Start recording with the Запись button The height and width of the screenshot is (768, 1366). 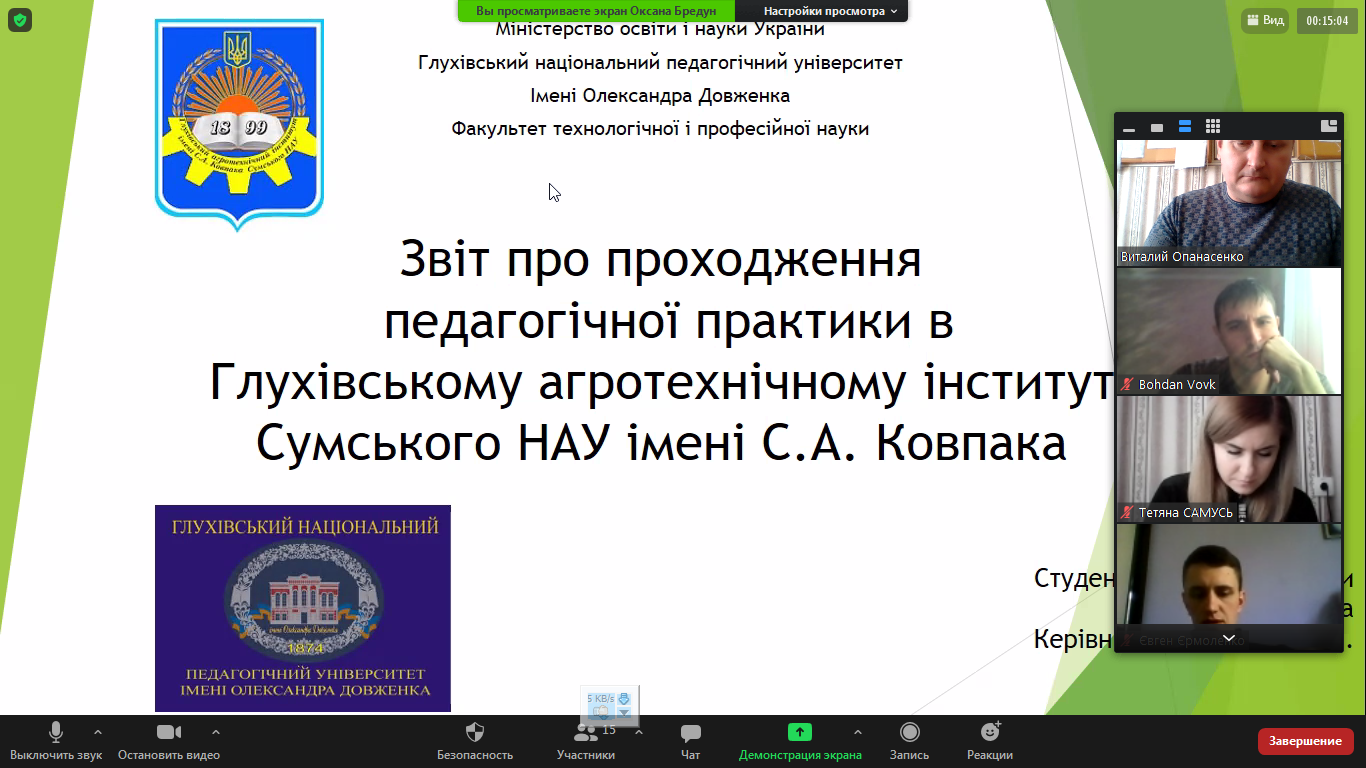point(909,742)
